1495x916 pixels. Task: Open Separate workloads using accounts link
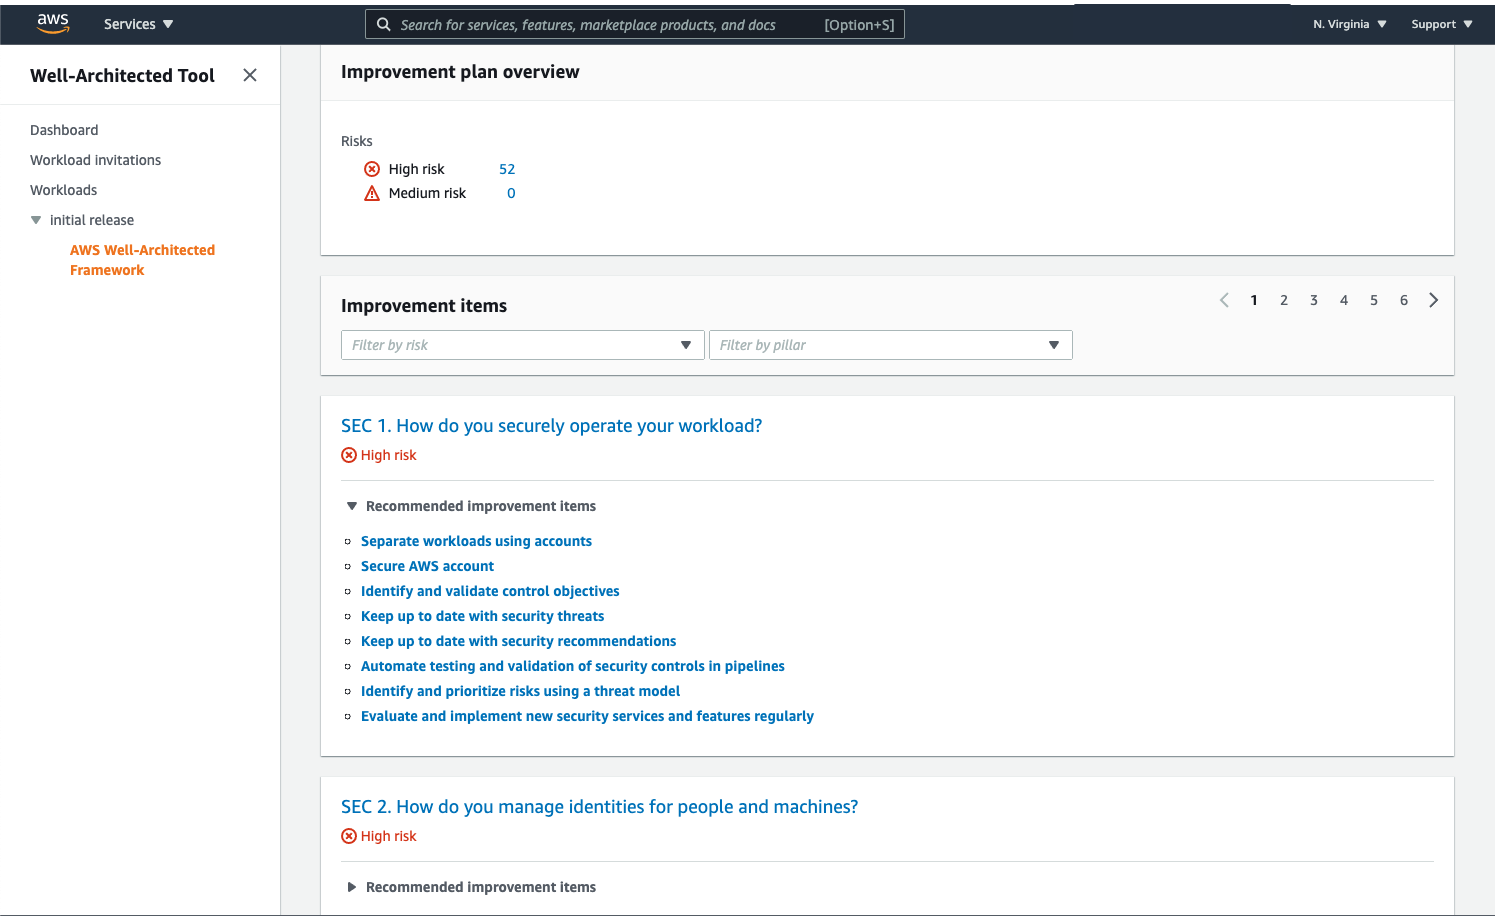click(476, 541)
